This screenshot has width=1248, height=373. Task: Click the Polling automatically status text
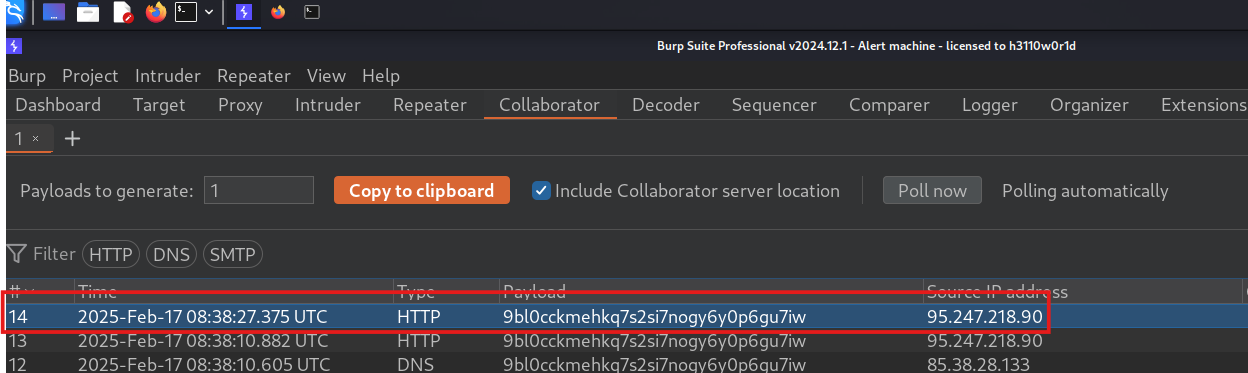1085,190
